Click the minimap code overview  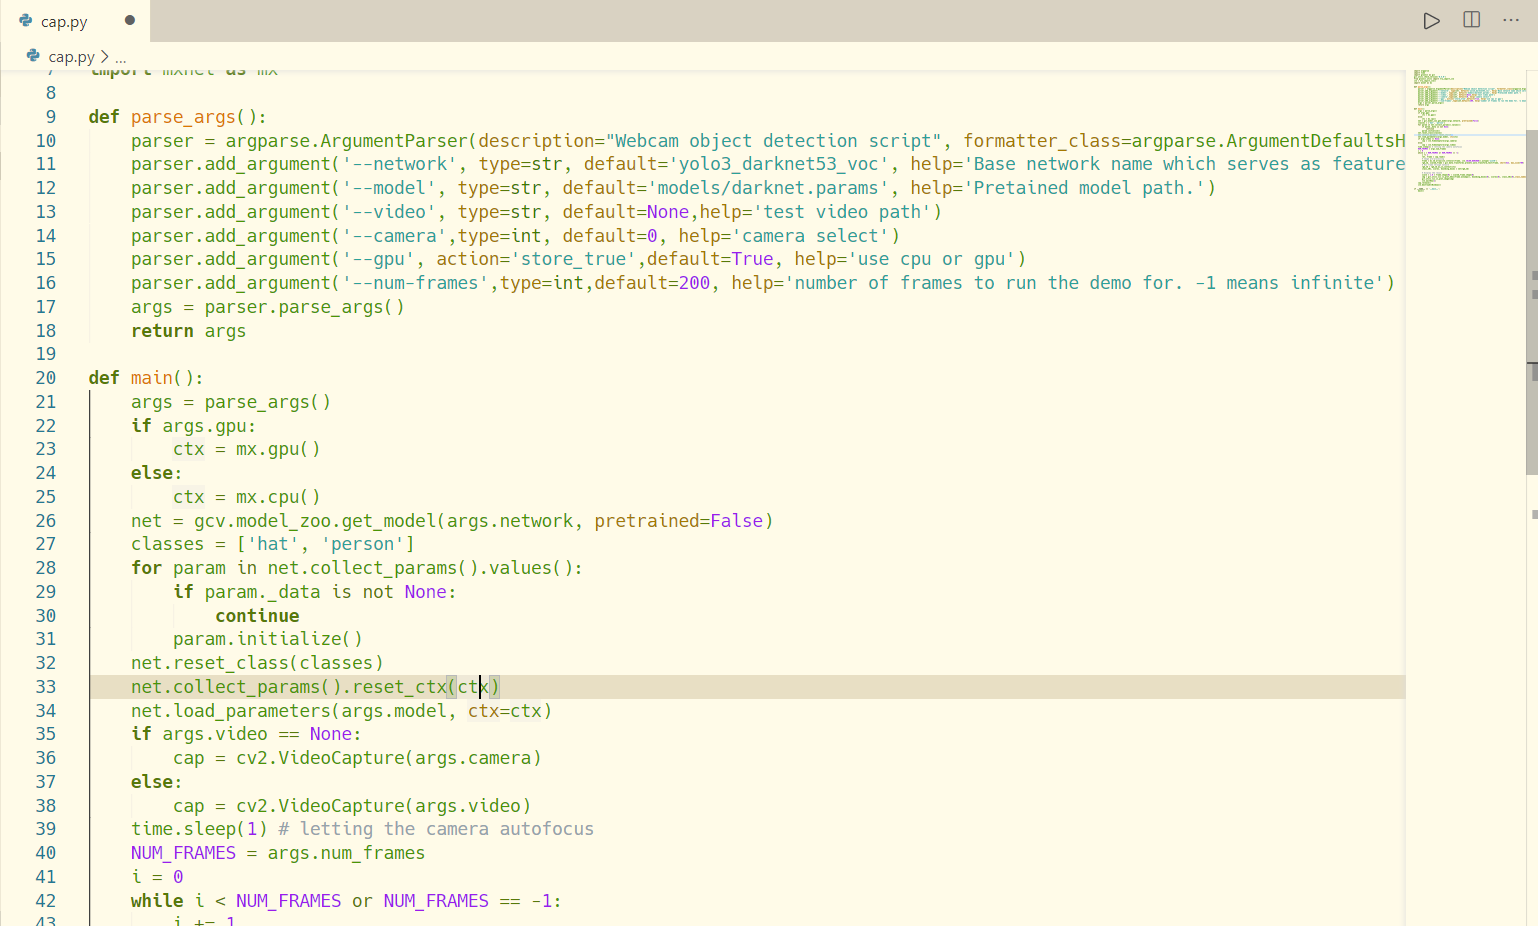coord(1468,130)
